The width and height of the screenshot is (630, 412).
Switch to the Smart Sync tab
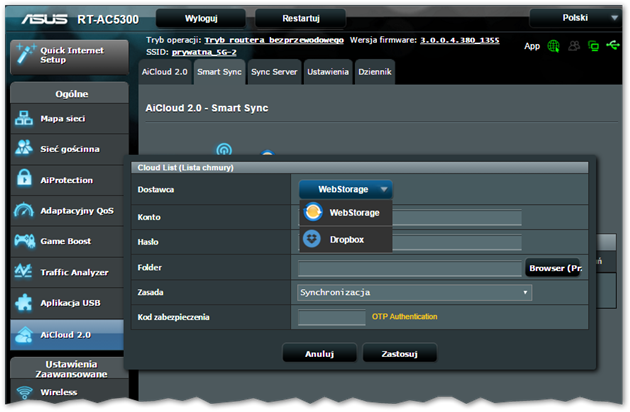pyautogui.click(x=219, y=72)
